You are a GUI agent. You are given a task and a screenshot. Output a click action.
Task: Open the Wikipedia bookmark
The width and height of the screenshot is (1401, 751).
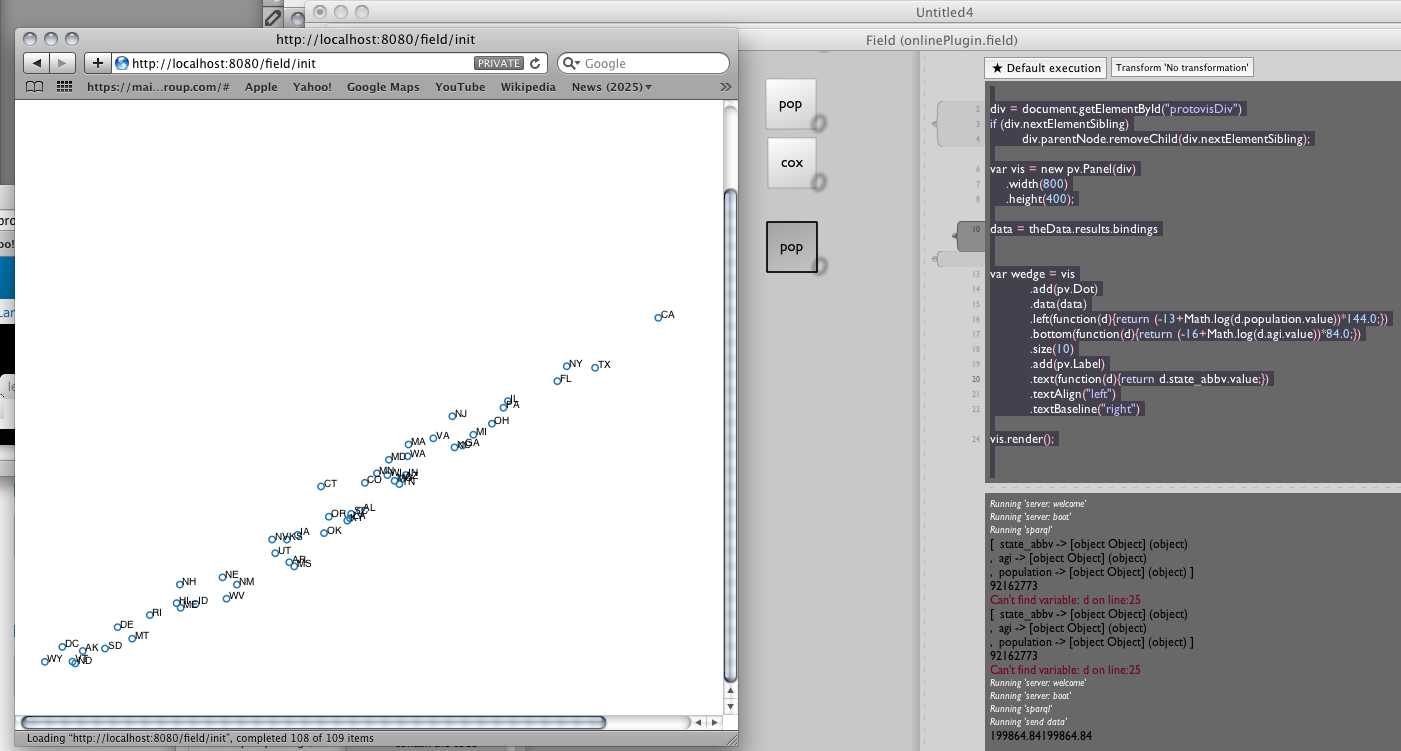[x=528, y=87]
